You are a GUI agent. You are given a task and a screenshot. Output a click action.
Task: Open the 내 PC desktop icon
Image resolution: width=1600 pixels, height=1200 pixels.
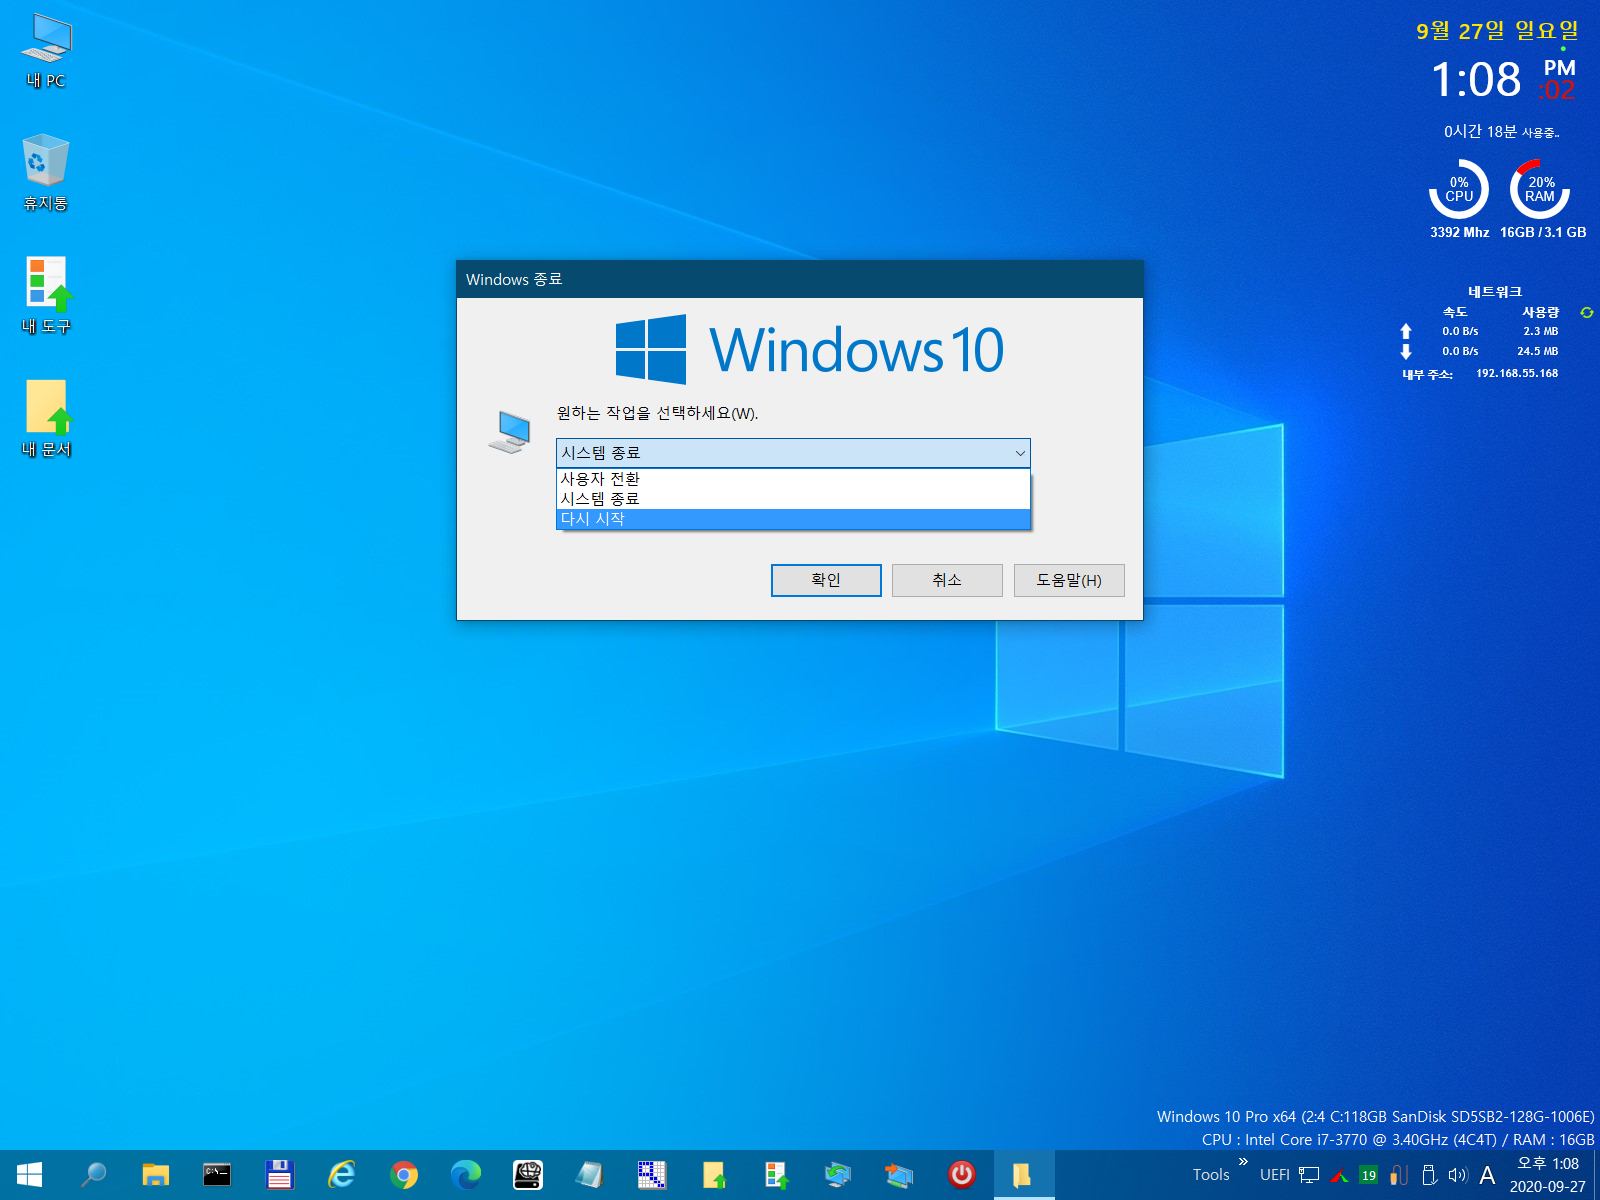click(46, 51)
